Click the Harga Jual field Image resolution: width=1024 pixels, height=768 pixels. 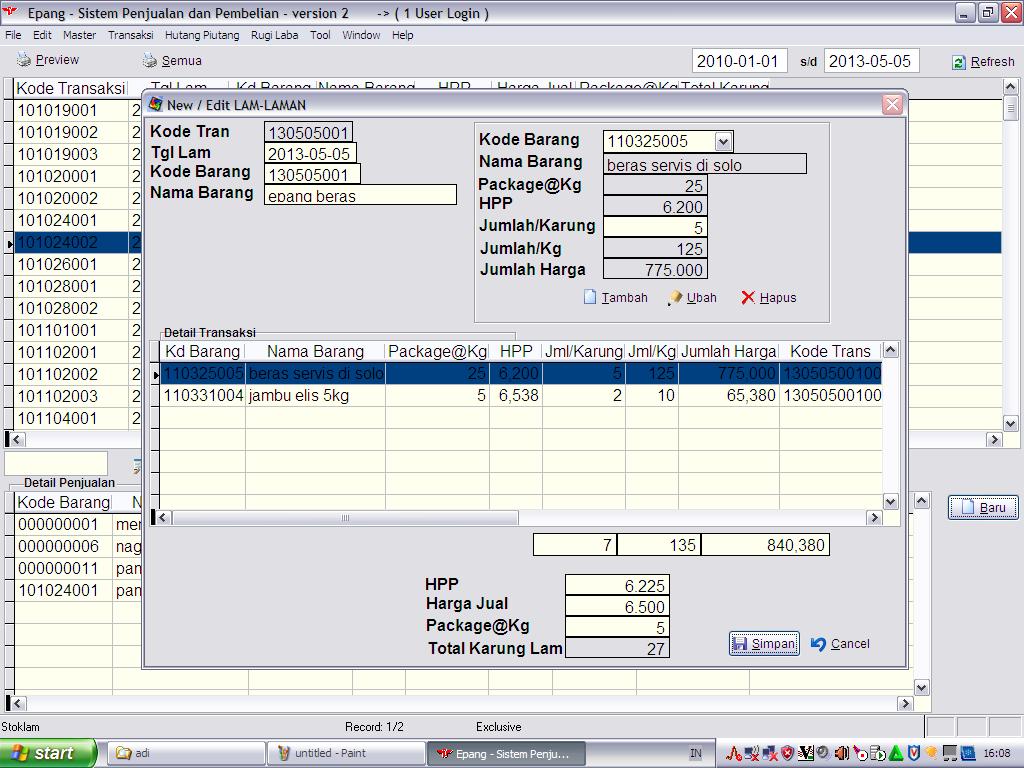pos(616,606)
